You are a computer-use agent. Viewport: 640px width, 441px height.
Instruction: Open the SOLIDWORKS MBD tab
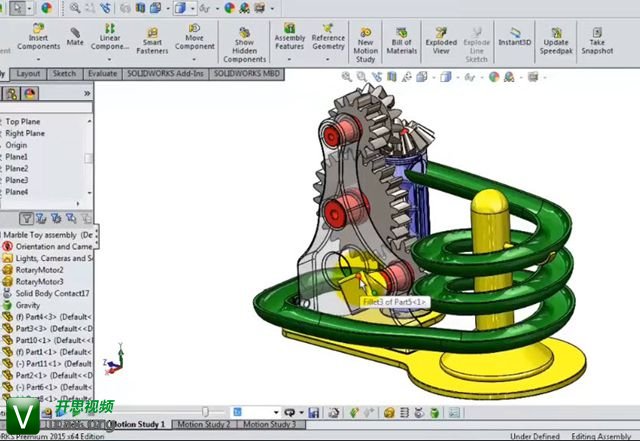pyautogui.click(x=247, y=74)
